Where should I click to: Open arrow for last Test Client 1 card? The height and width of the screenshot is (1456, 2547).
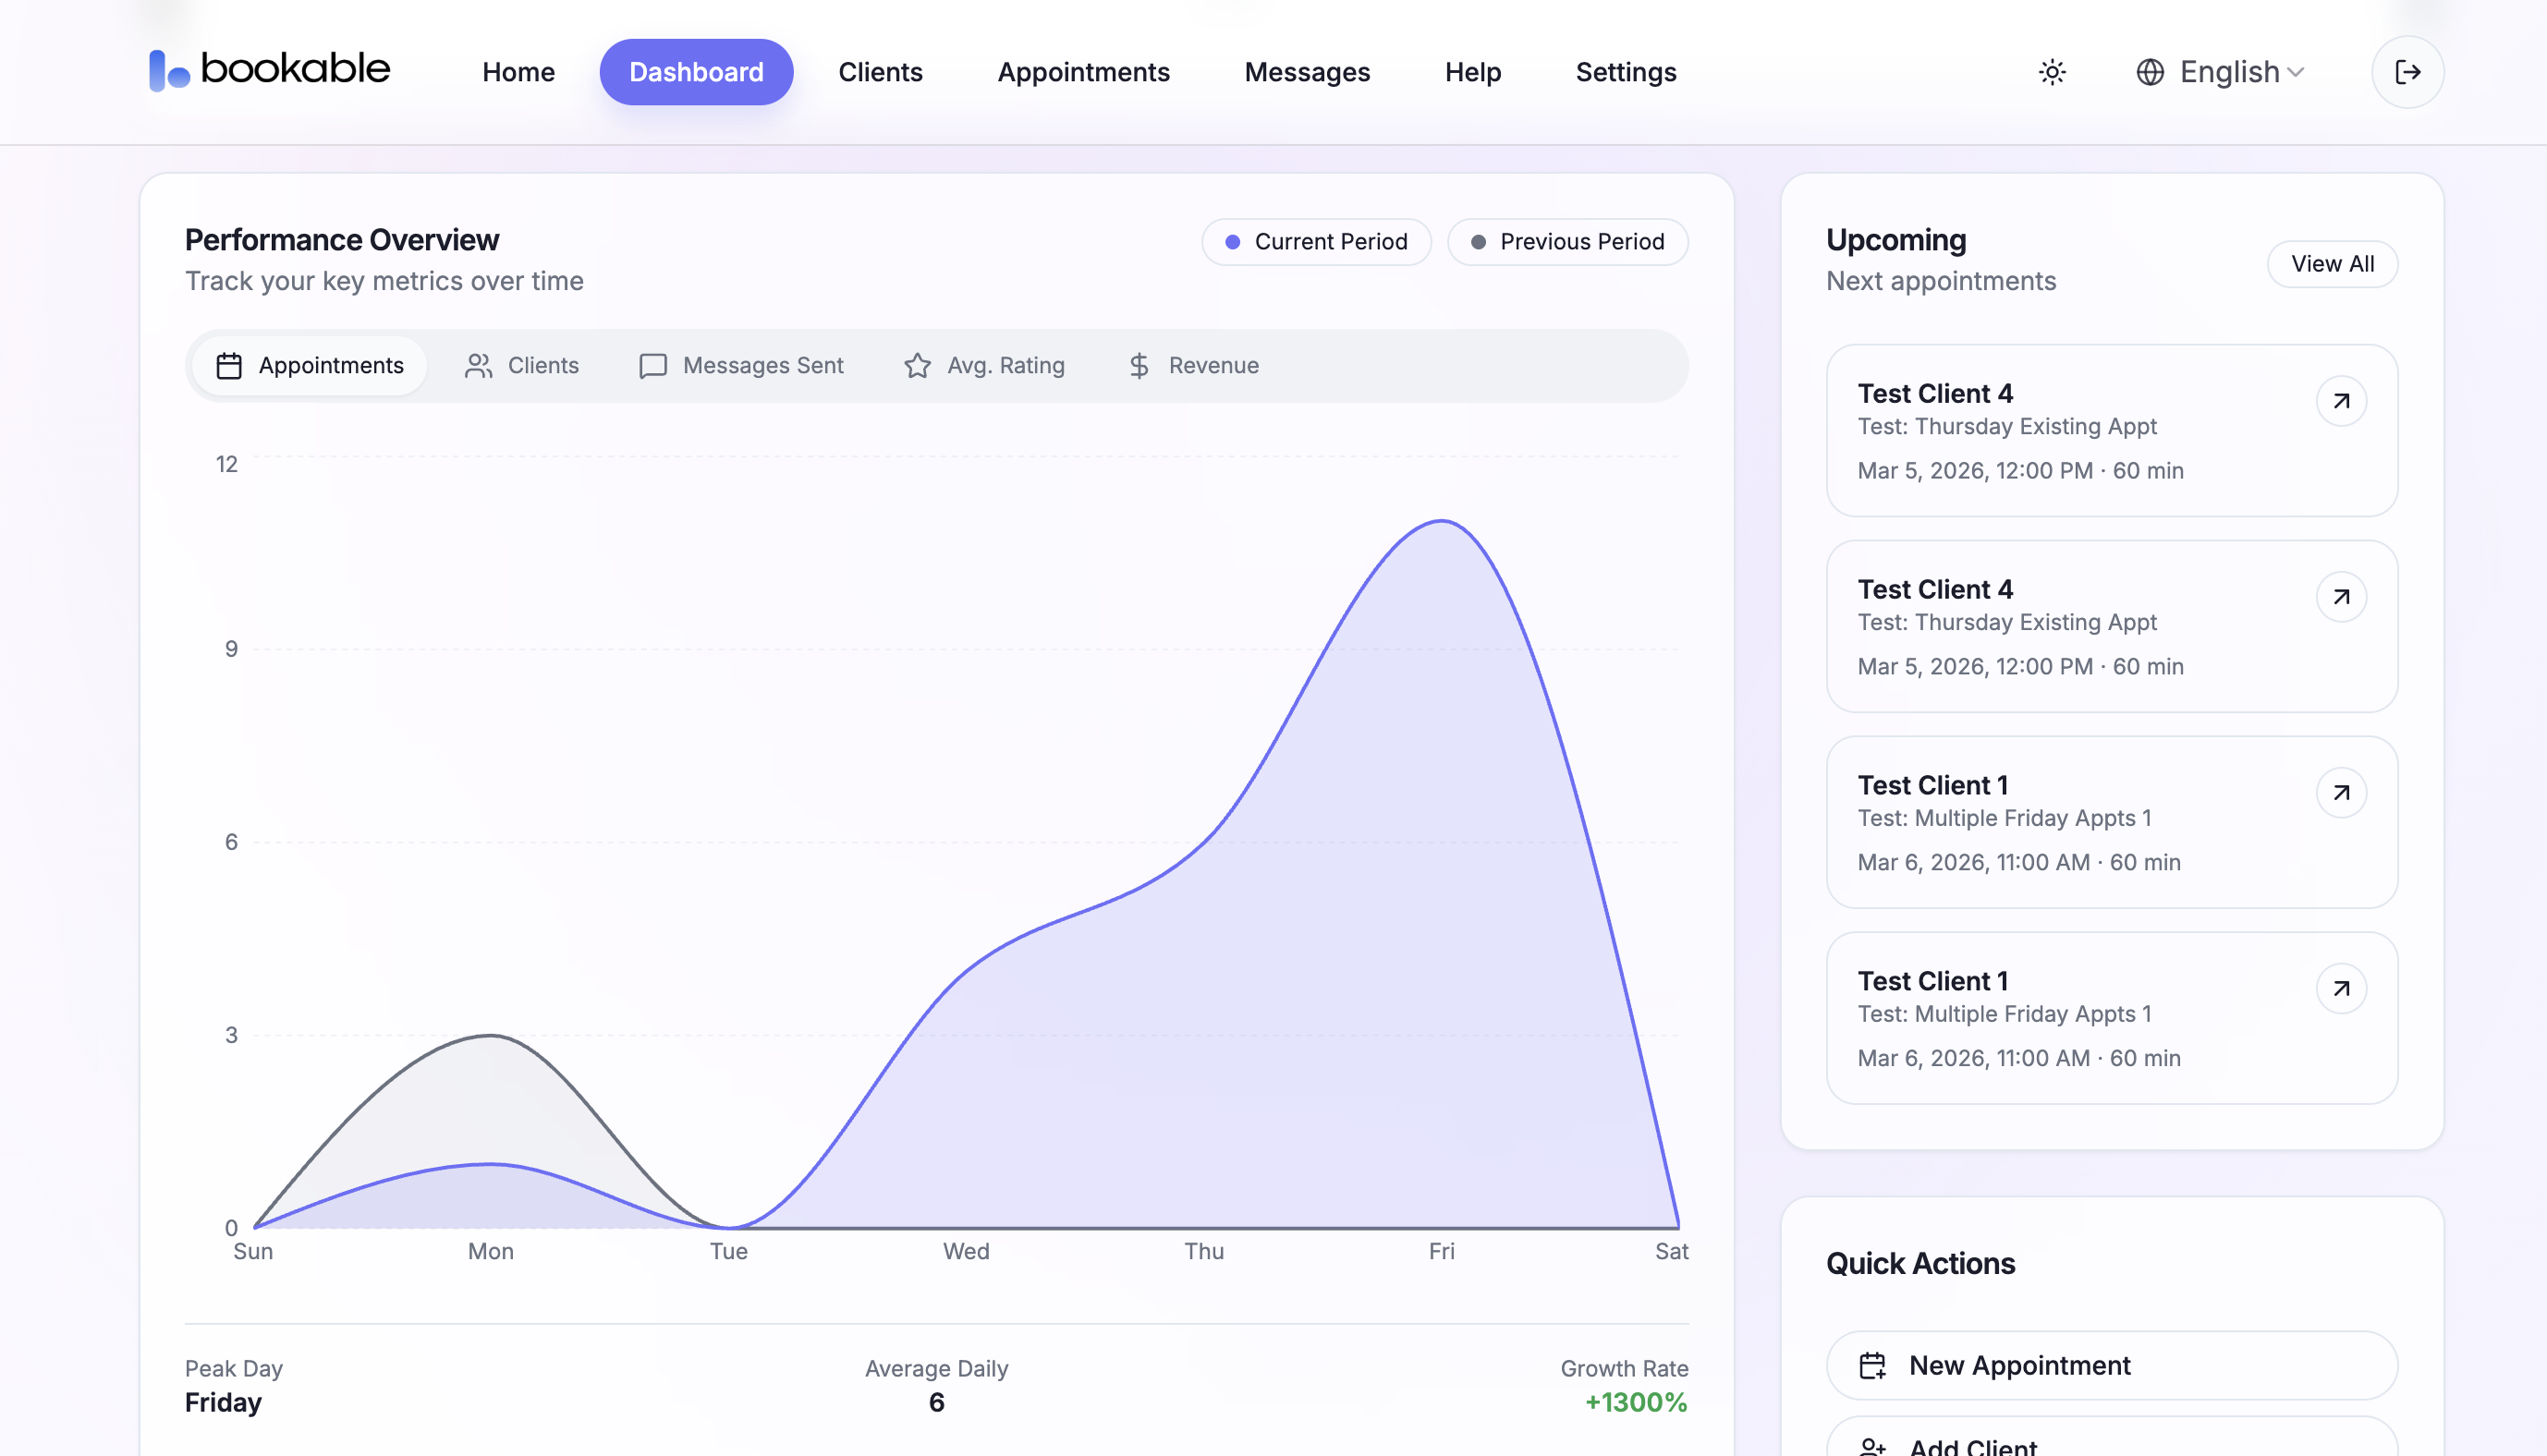2341,989
